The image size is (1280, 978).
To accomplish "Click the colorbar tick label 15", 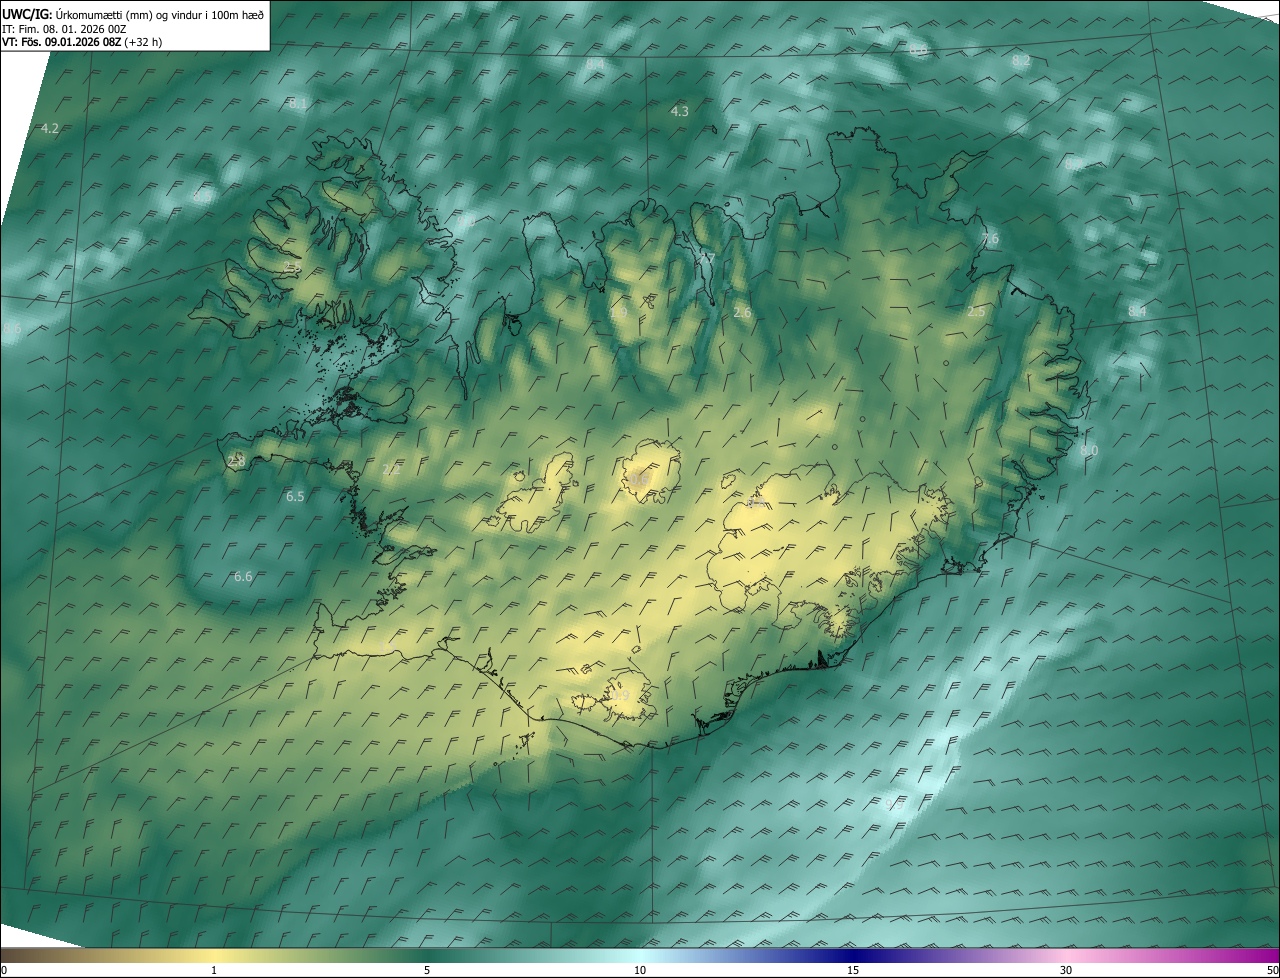I will coord(853,970).
